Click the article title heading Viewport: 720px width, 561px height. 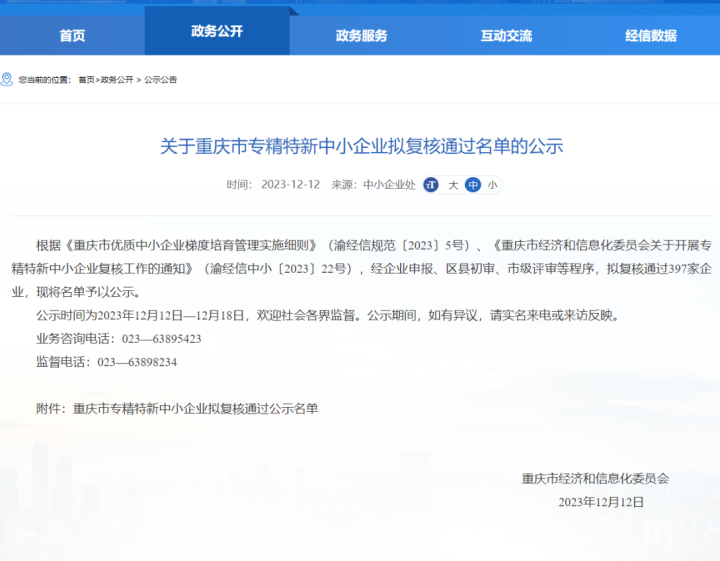coord(362,146)
